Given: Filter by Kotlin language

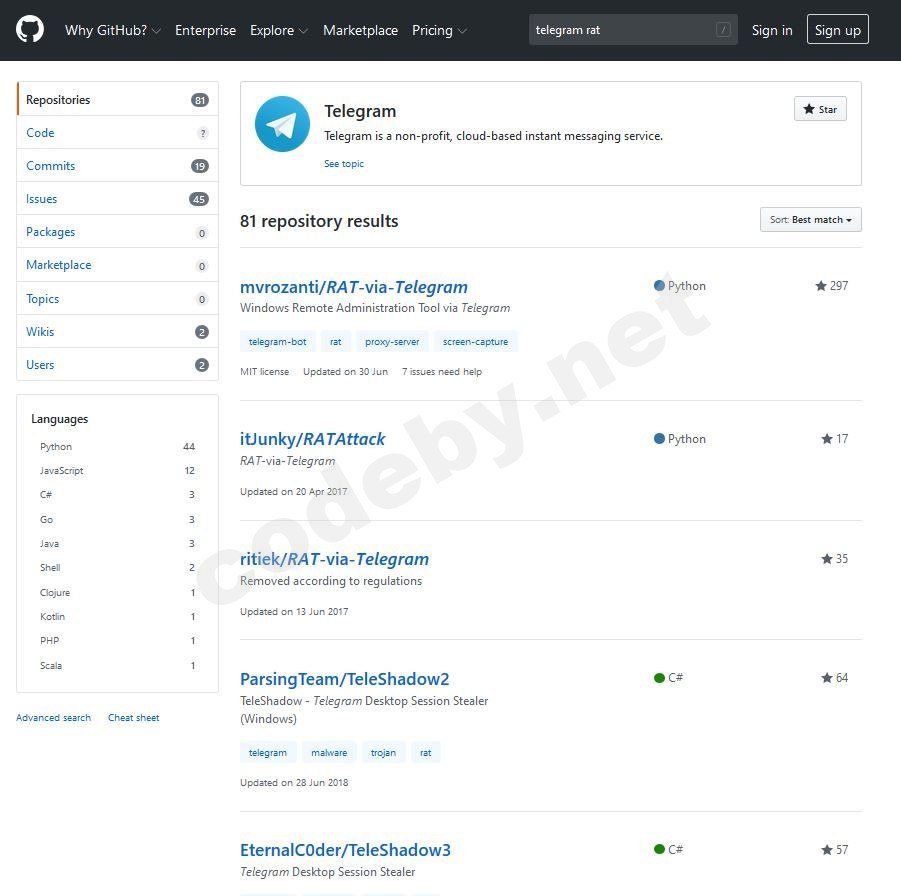Looking at the screenshot, I should (x=117, y=617).
